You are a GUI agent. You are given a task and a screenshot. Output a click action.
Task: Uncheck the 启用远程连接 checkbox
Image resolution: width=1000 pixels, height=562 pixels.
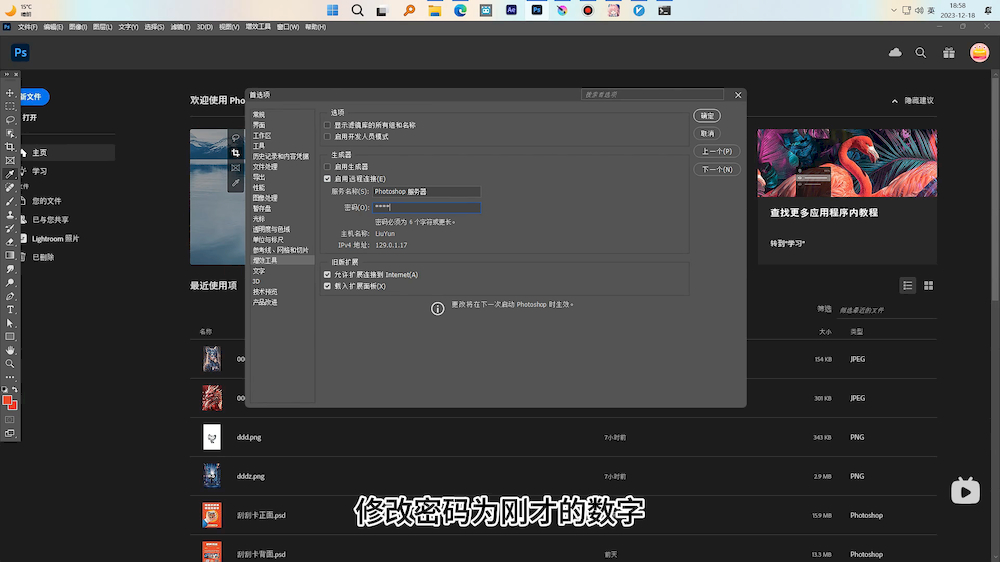click(x=327, y=178)
